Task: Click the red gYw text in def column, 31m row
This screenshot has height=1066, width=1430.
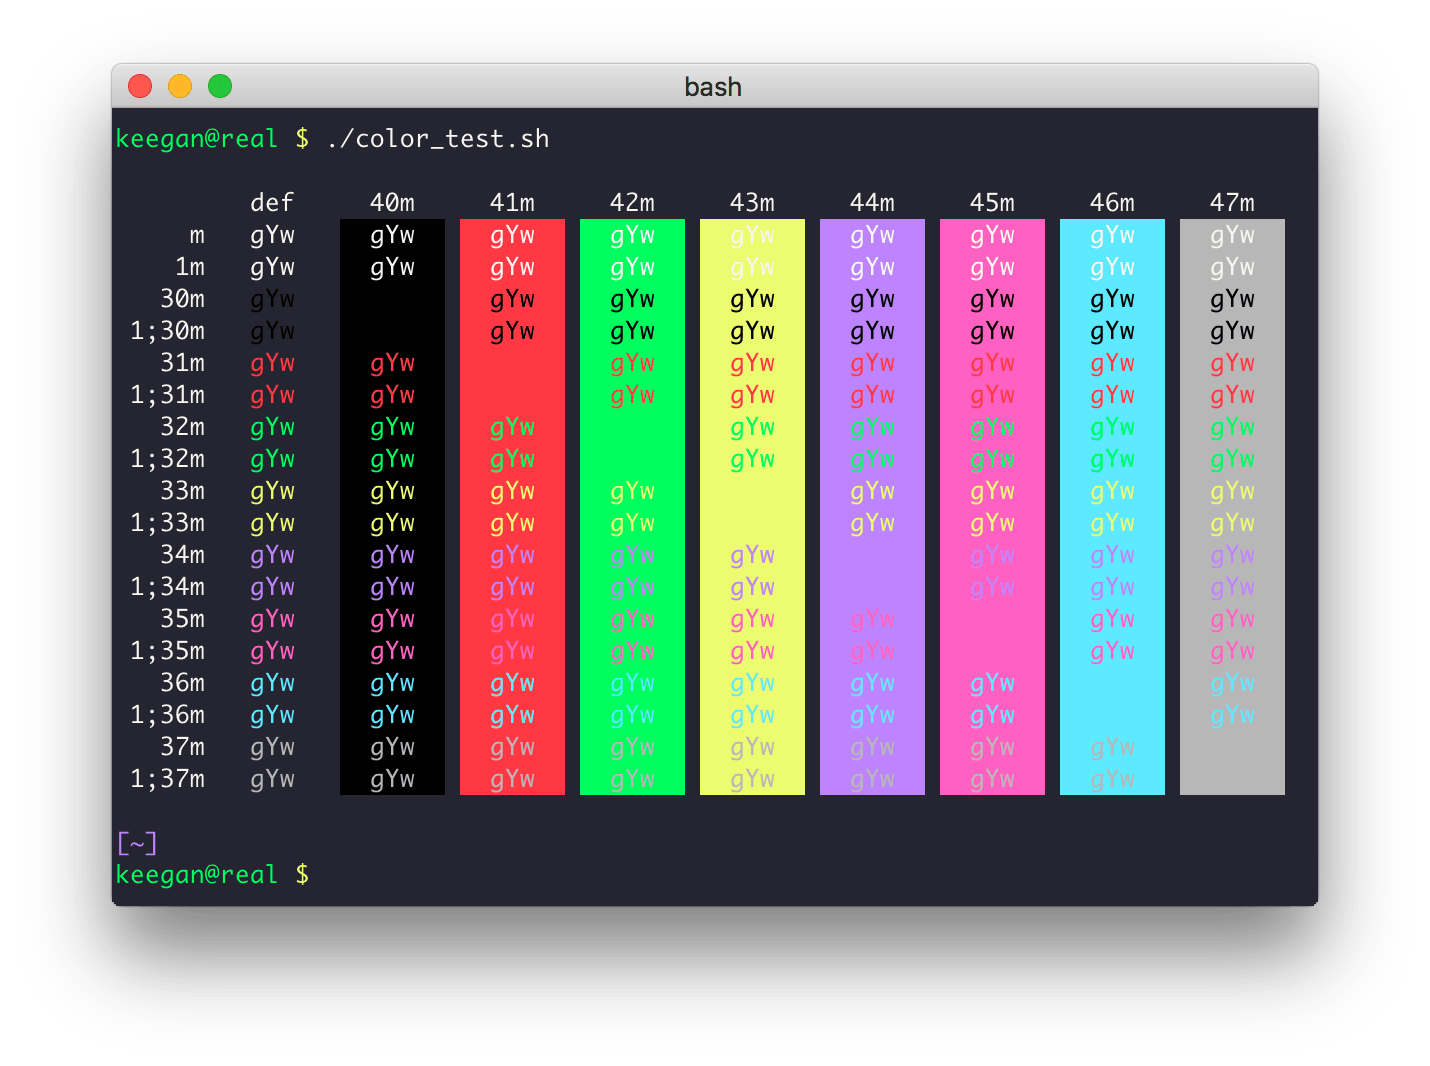Action: pyautogui.click(x=272, y=363)
